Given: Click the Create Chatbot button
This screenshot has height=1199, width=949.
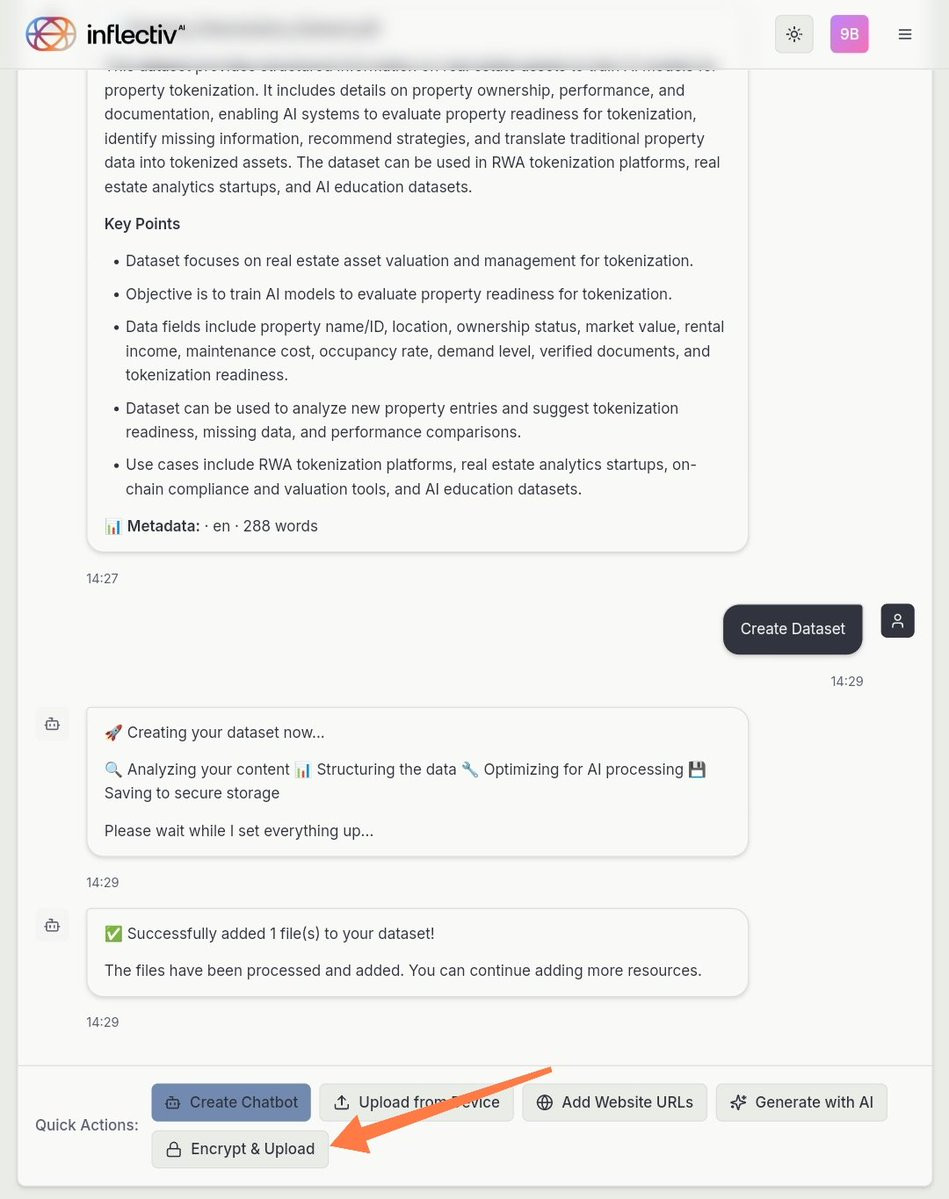Looking at the screenshot, I should click(231, 1102).
